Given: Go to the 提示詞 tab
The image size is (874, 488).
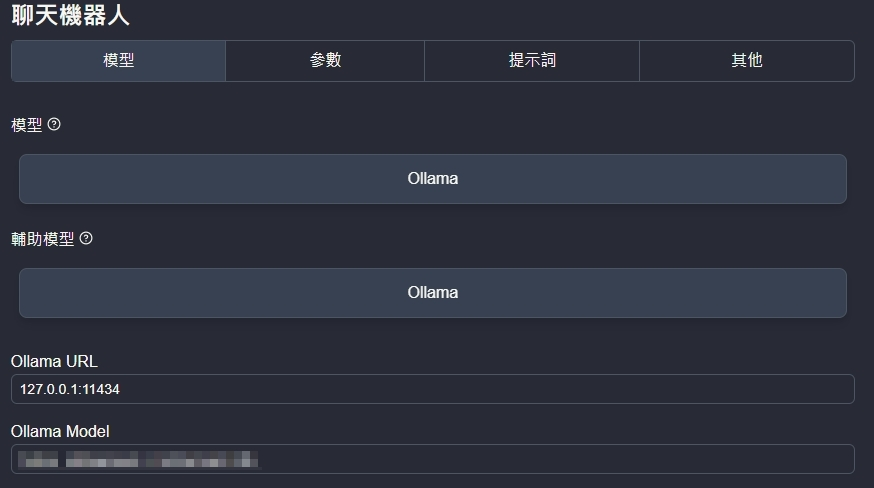Looking at the screenshot, I should [x=532, y=61].
